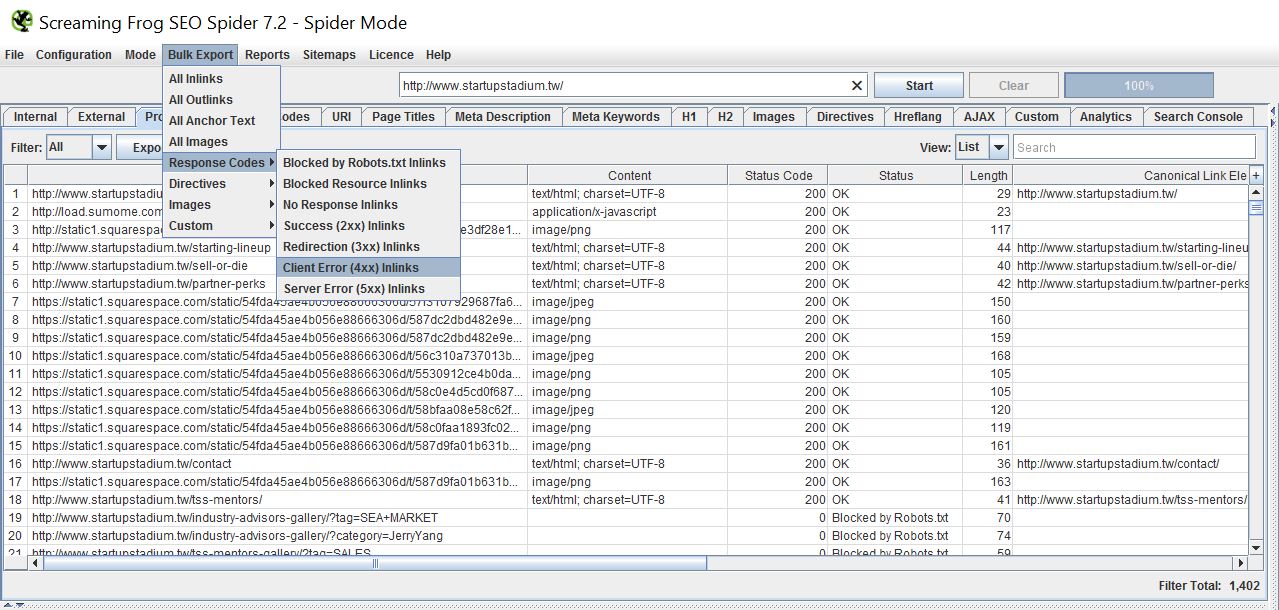Select the category=JerryYang URL row

point(628,536)
